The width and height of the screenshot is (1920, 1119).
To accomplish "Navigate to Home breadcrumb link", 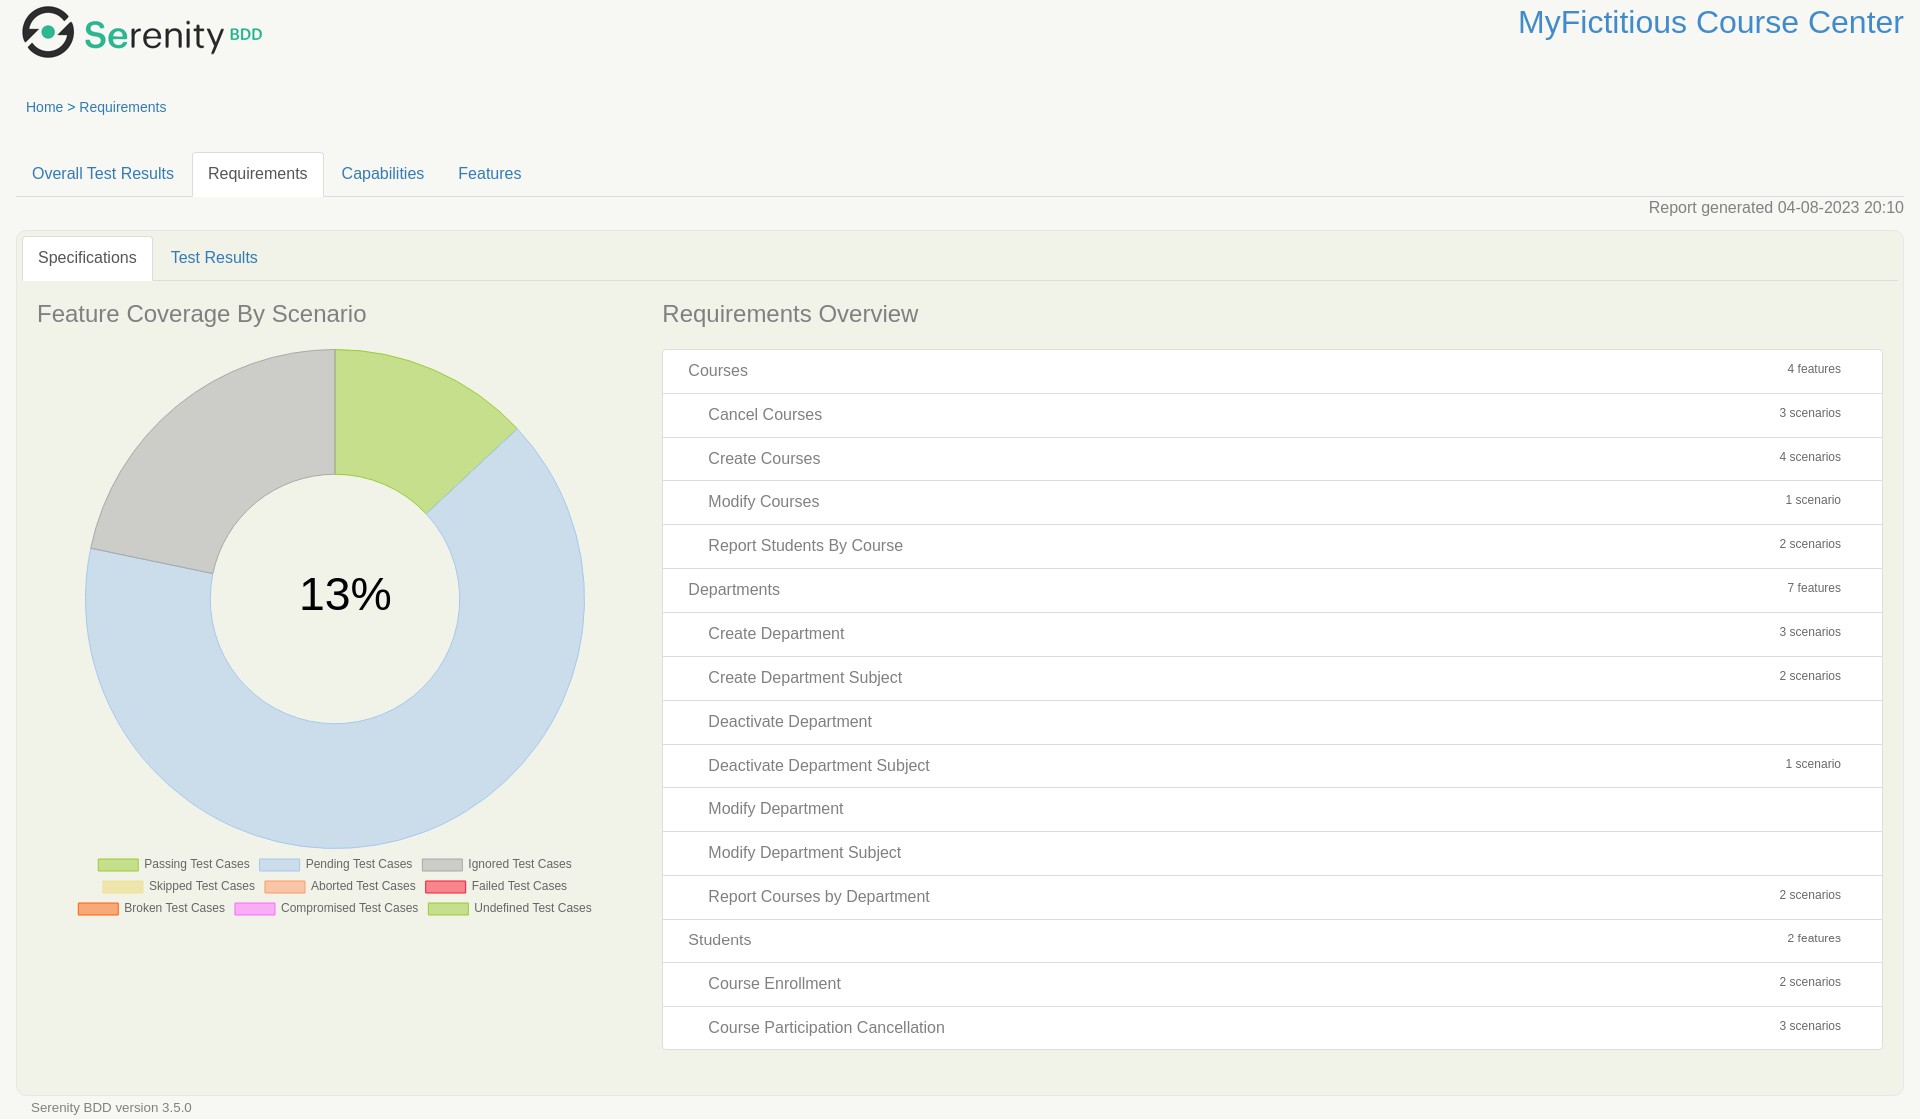I will pos(45,107).
